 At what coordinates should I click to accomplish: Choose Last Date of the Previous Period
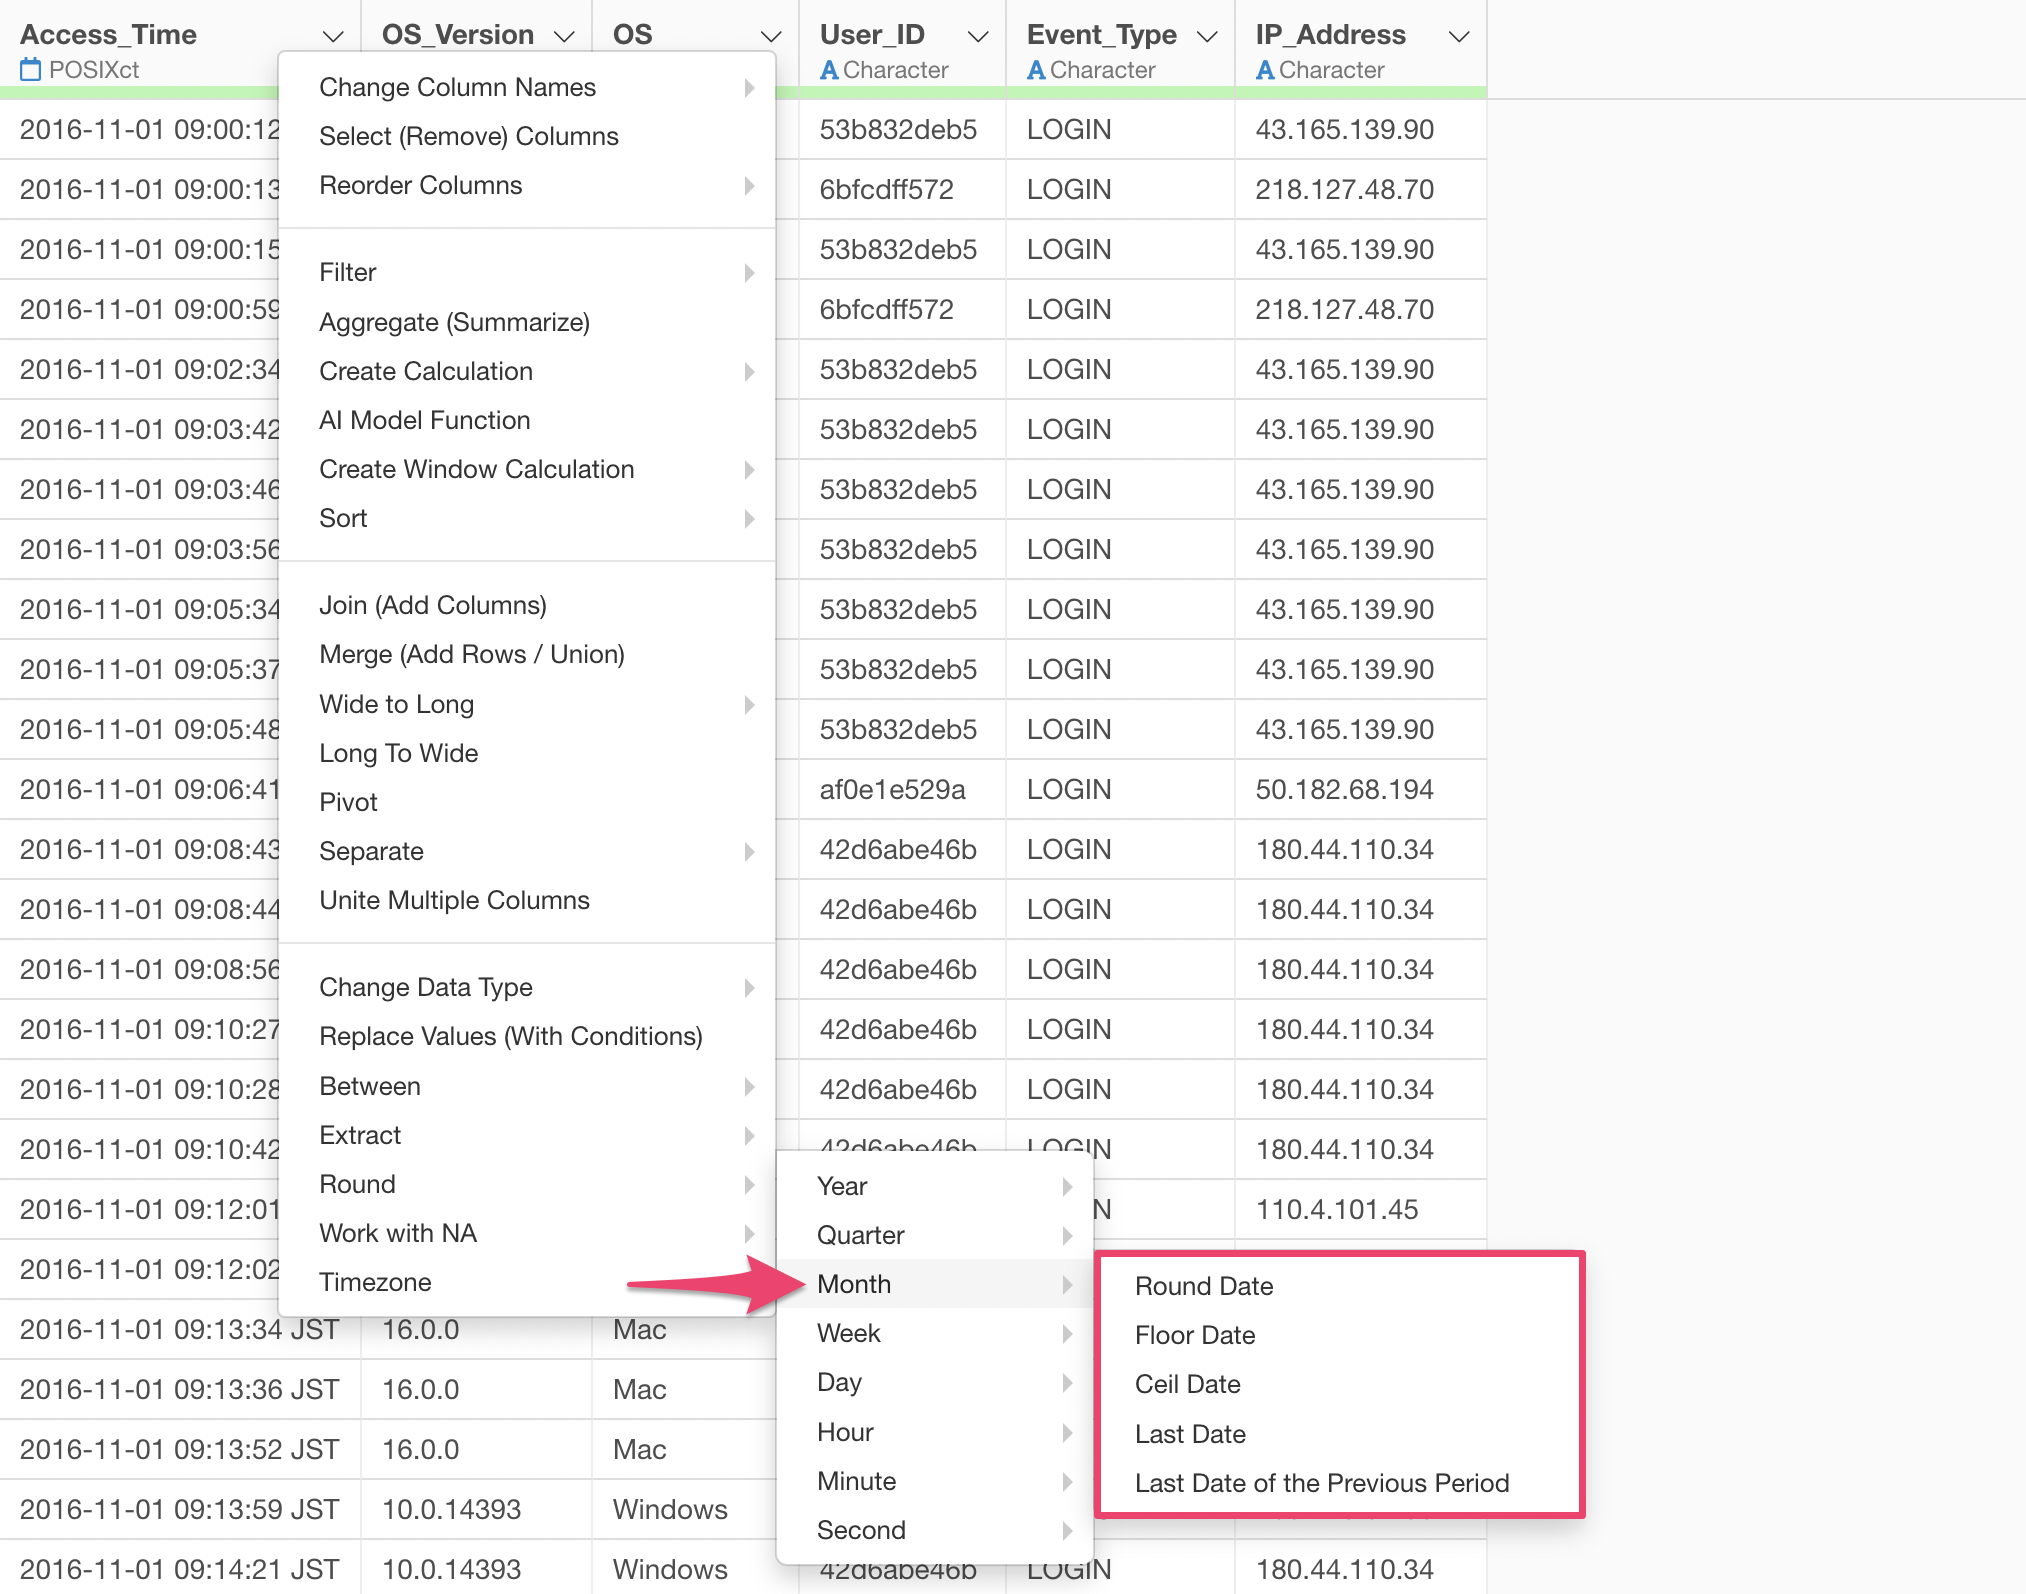[x=1321, y=1483]
